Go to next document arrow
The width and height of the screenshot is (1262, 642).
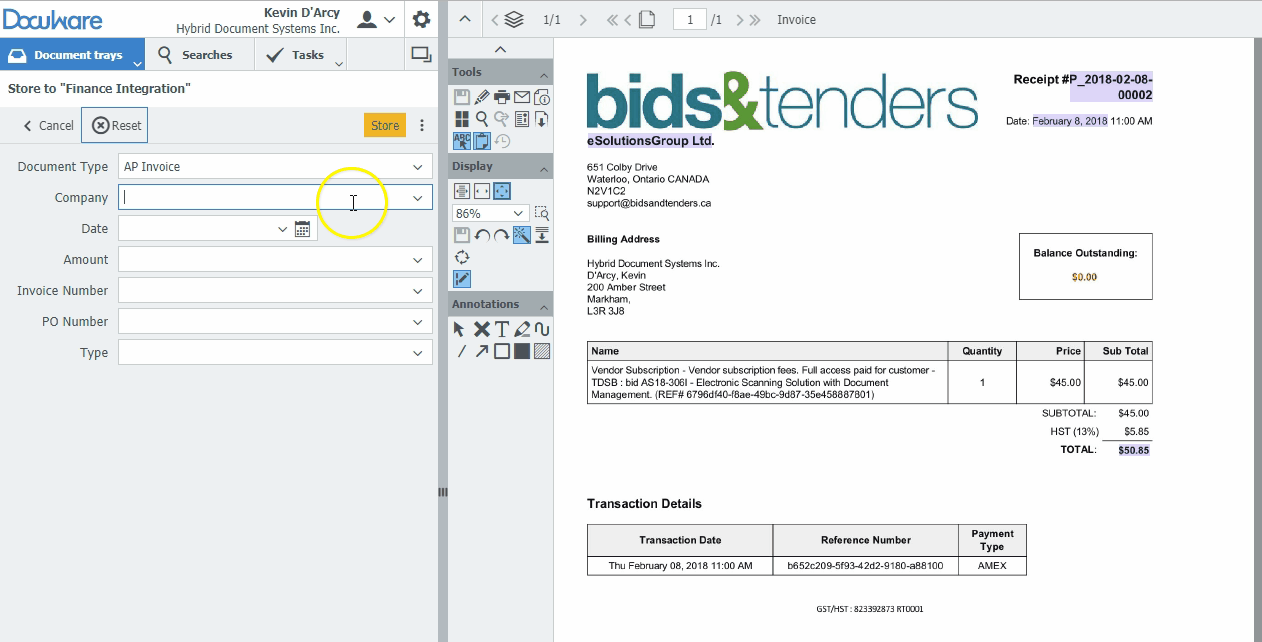583,19
